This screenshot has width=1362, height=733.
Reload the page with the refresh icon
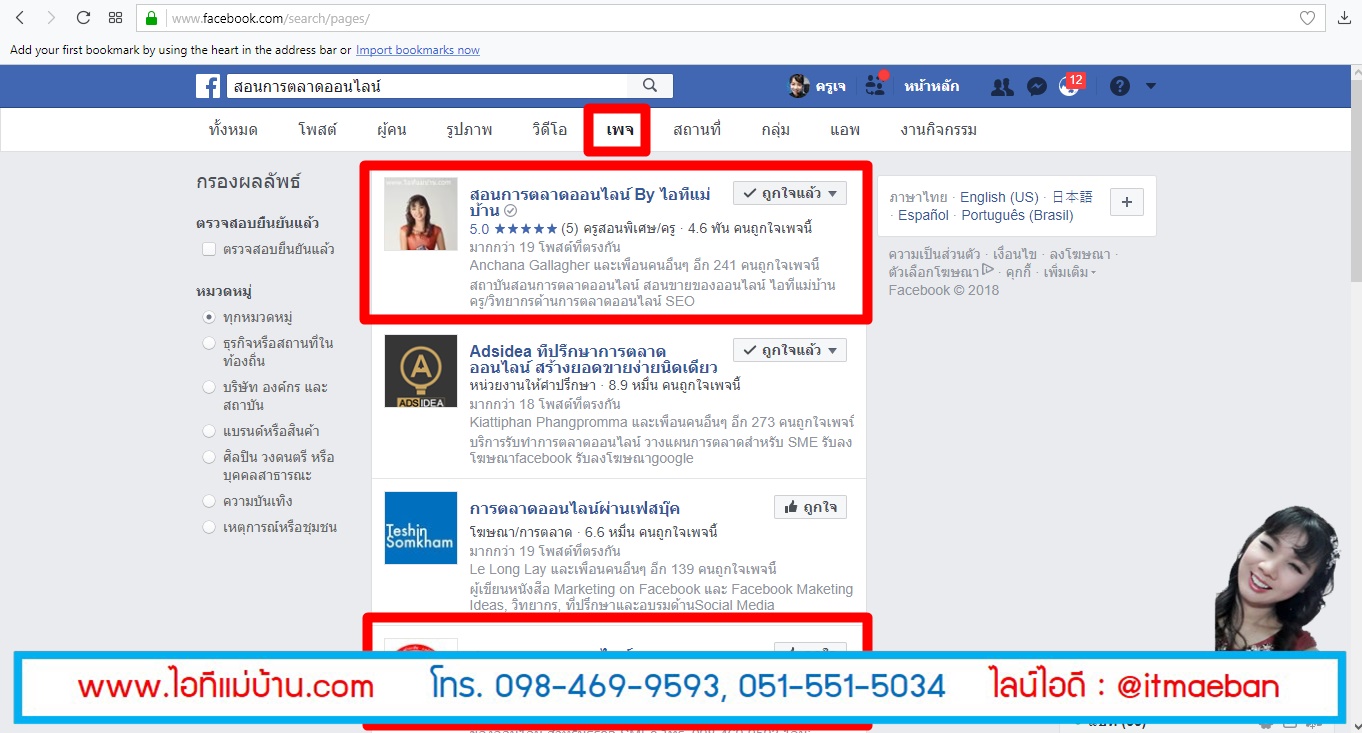pyautogui.click(x=83, y=18)
